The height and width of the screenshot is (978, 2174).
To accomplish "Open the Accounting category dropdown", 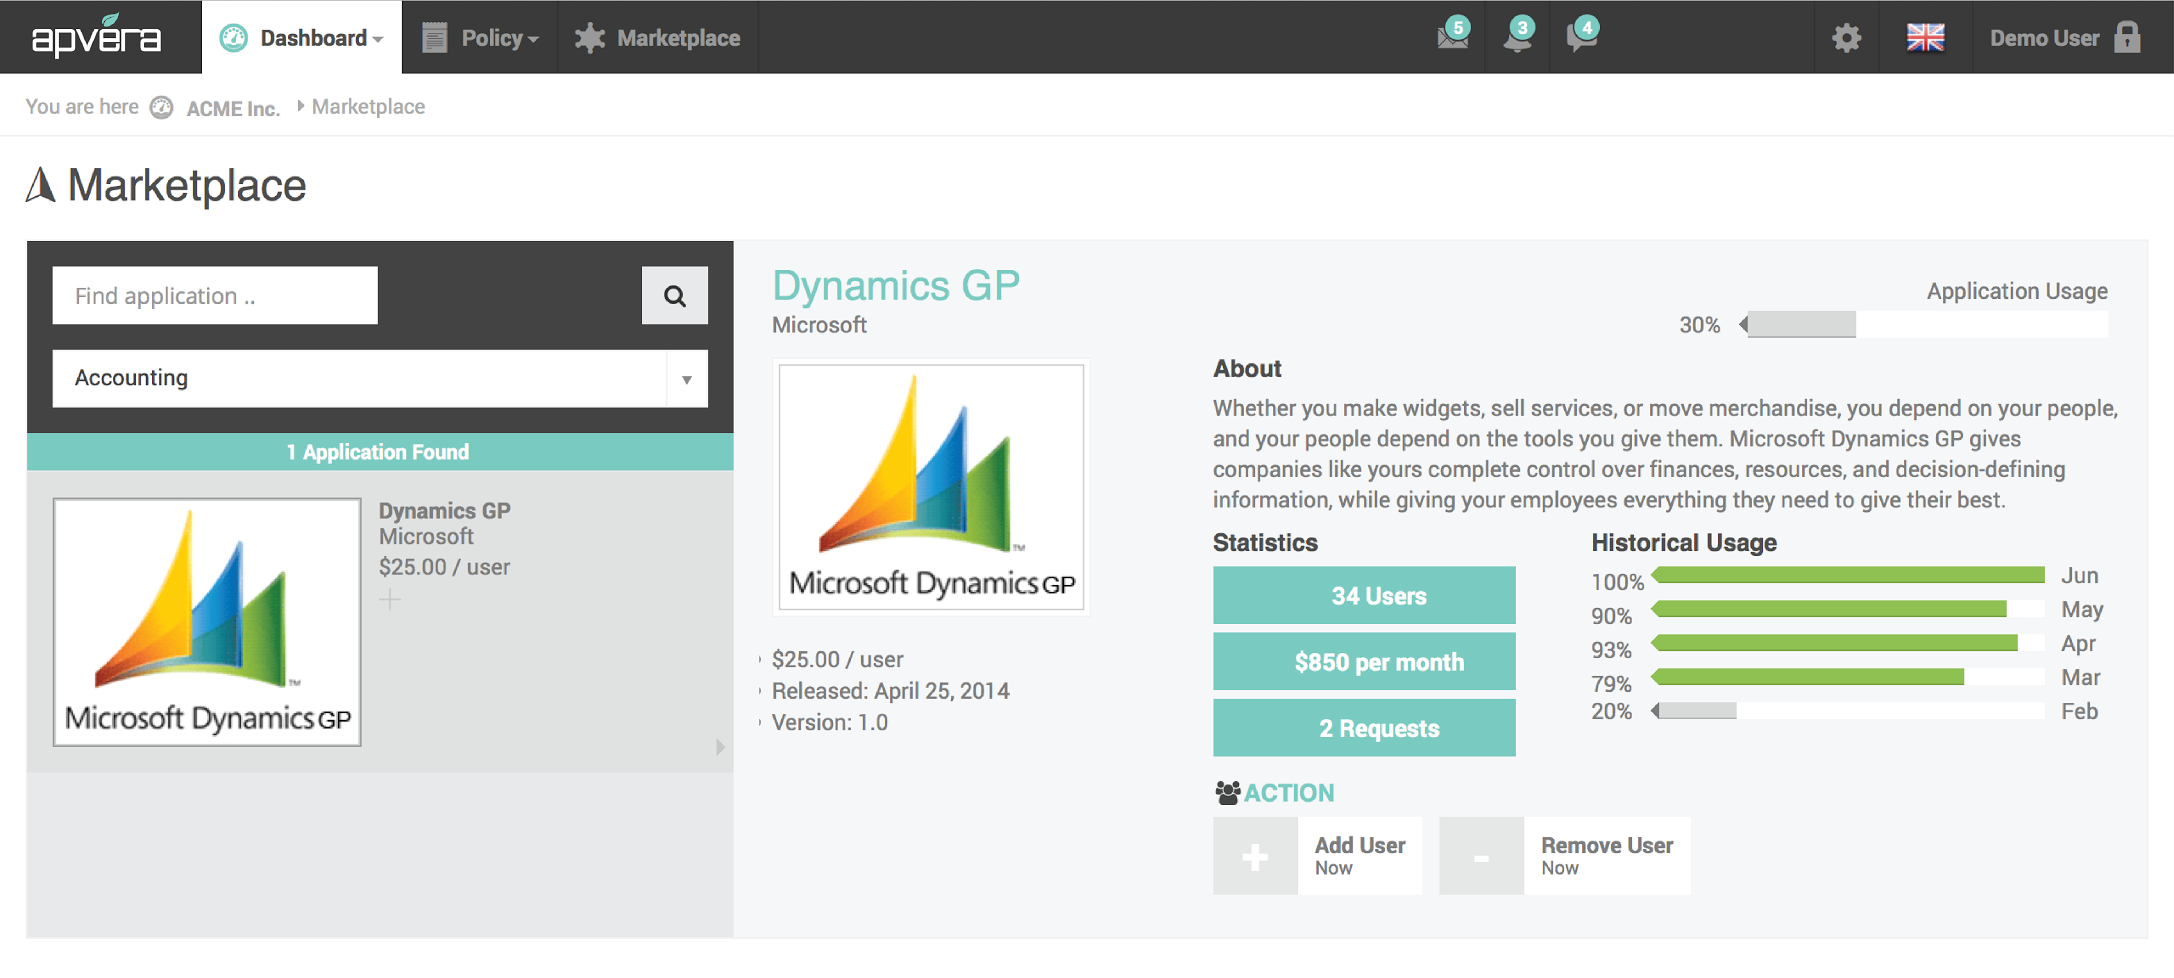I will point(380,378).
